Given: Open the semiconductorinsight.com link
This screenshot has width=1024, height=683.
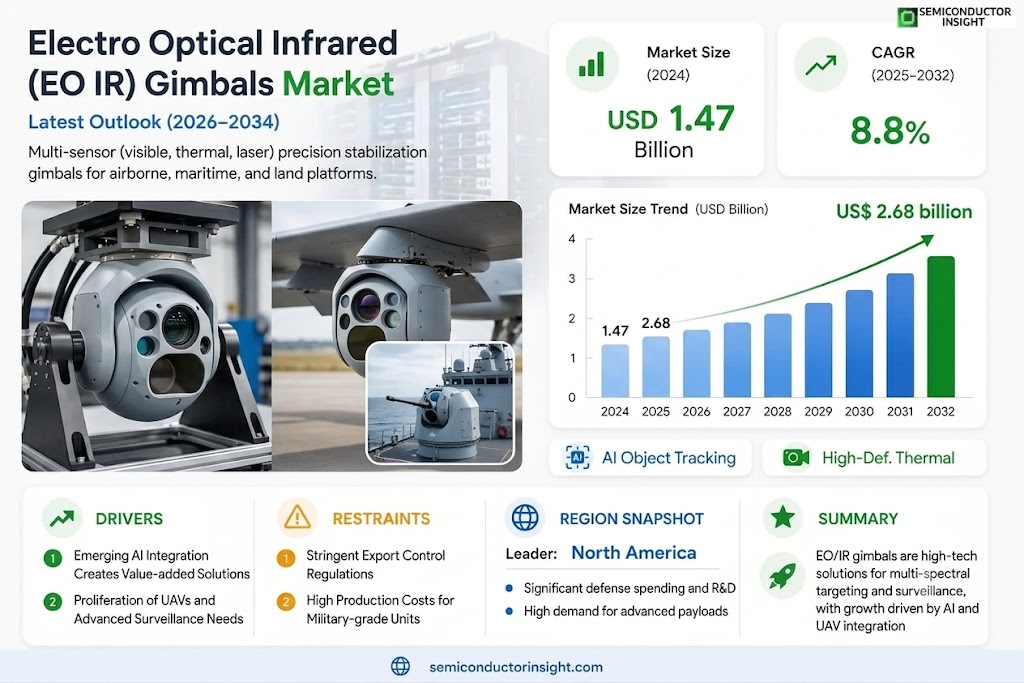Looking at the screenshot, I should 516,667.
